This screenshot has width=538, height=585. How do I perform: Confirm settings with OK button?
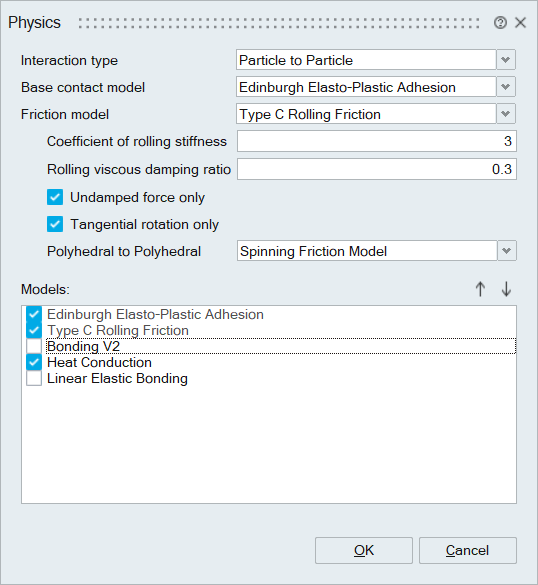(x=364, y=550)
